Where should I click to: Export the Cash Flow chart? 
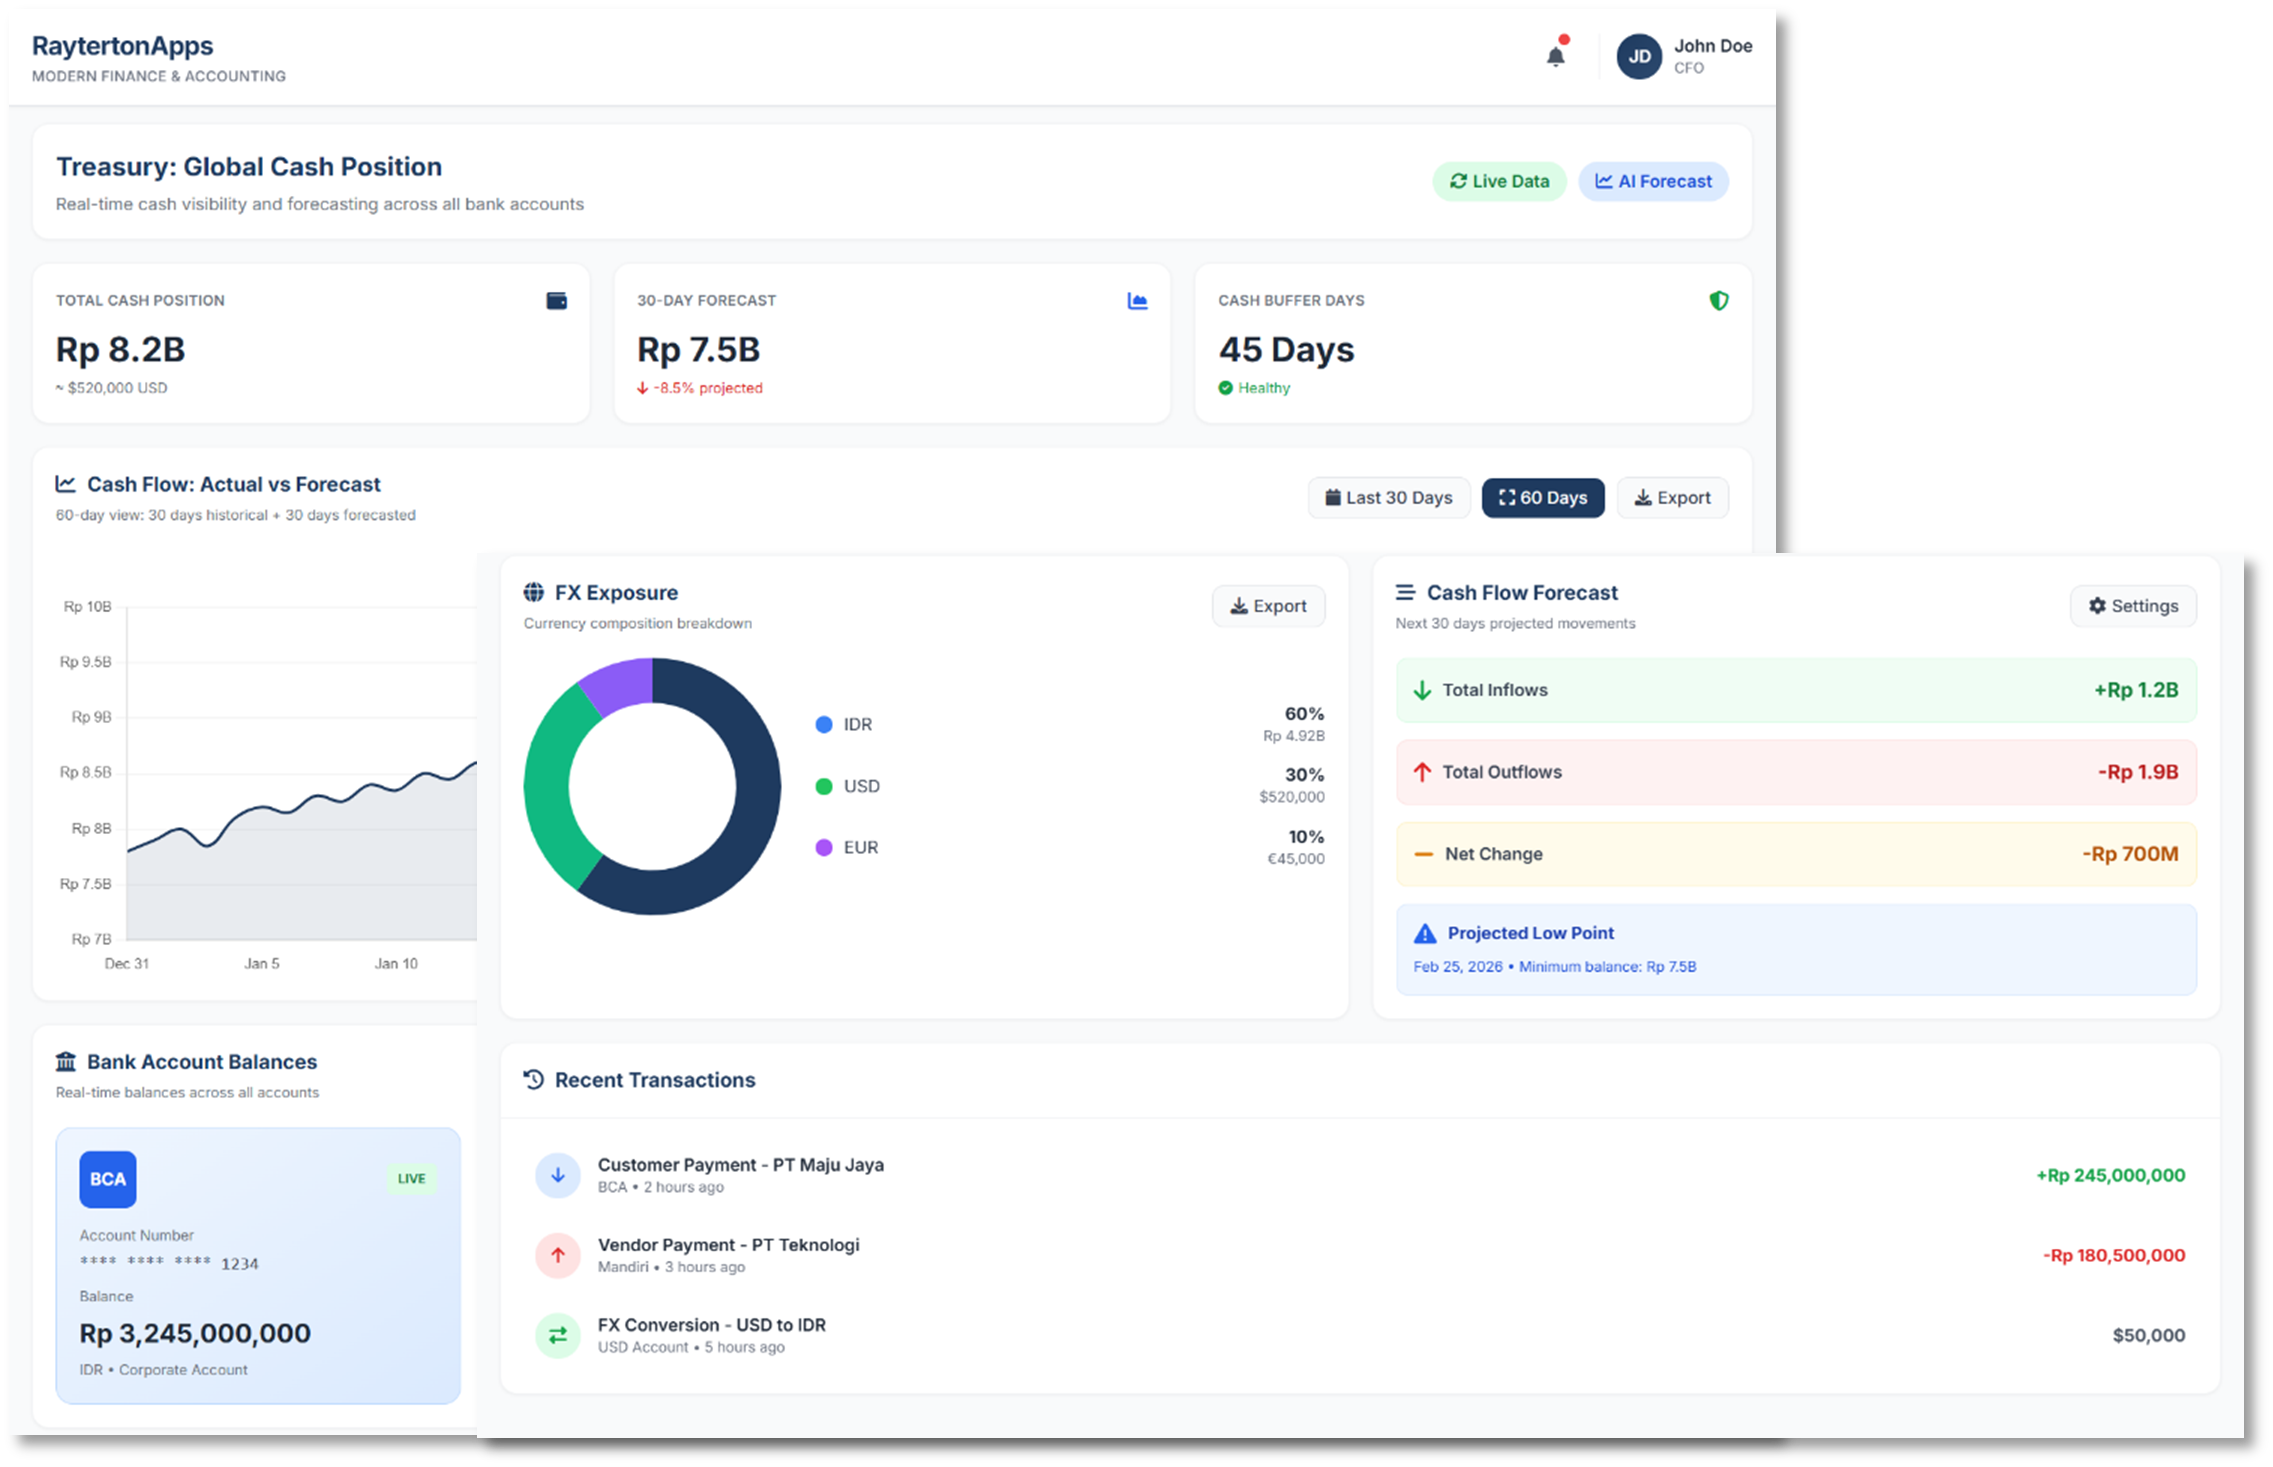click(1672, 498)
